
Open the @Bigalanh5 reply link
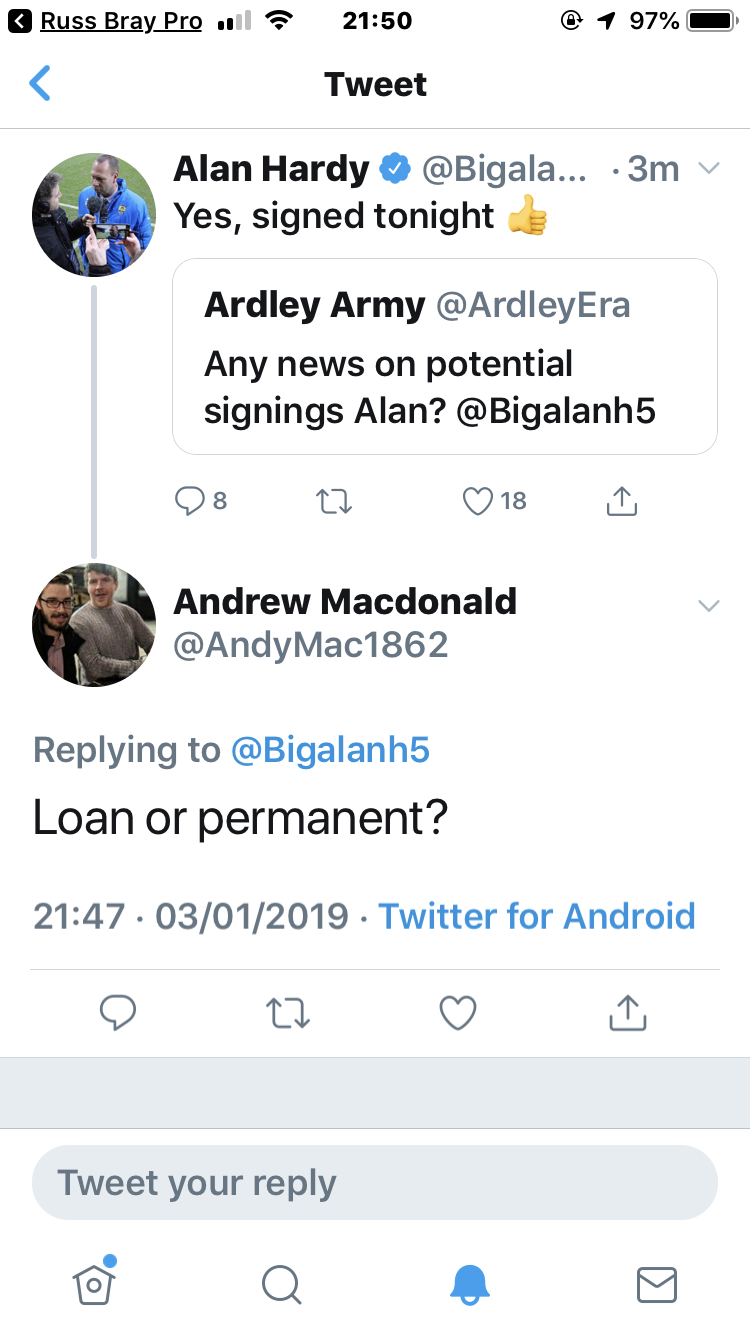330,750
